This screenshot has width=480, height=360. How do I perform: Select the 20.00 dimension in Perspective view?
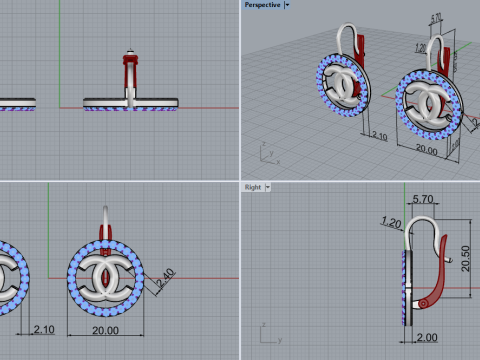[427, 150]
